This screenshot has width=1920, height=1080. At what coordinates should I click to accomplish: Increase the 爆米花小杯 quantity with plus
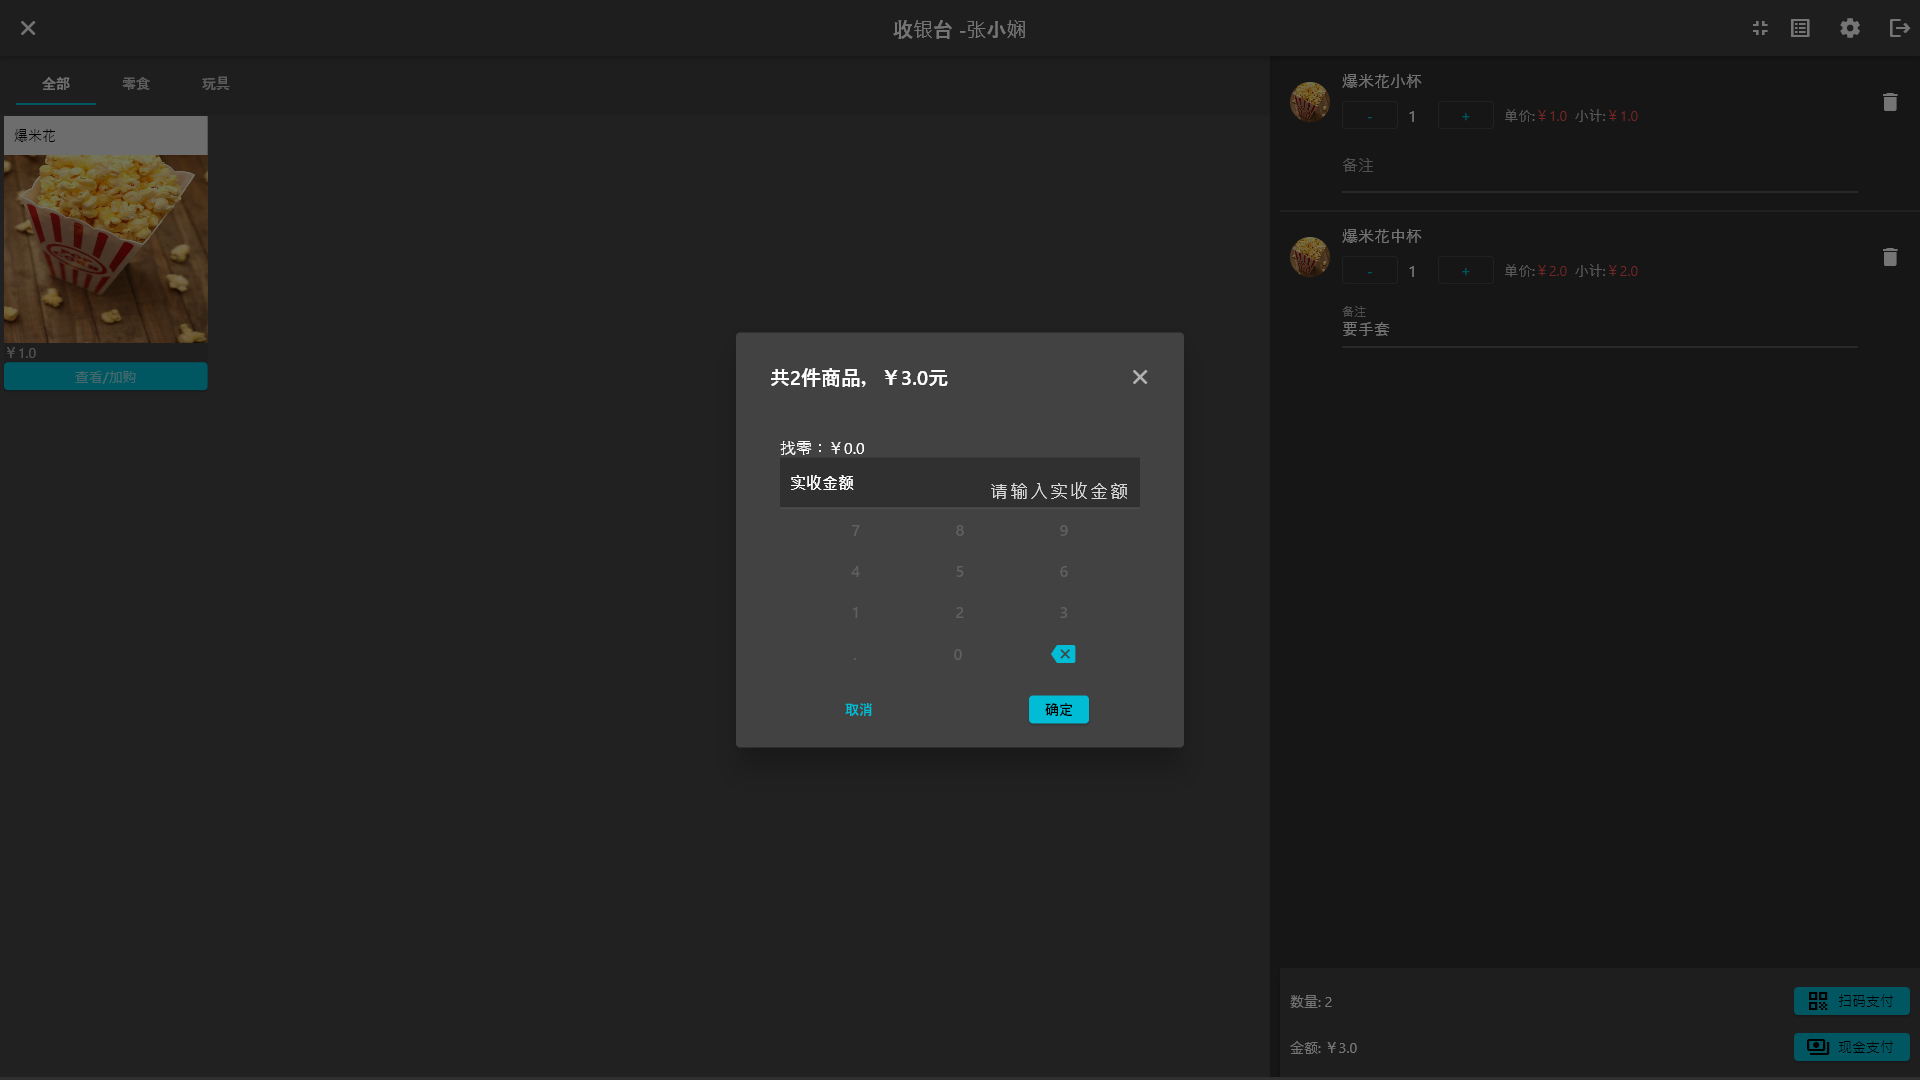pyautogui.click(x=1465, y=116)
